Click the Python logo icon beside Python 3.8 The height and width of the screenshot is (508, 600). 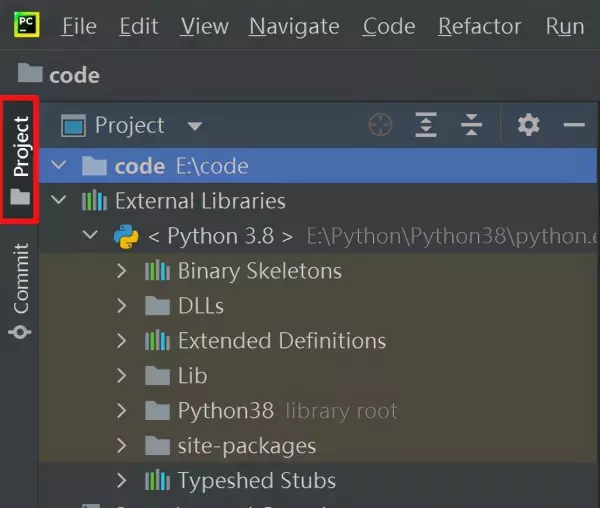click(126, 236)
